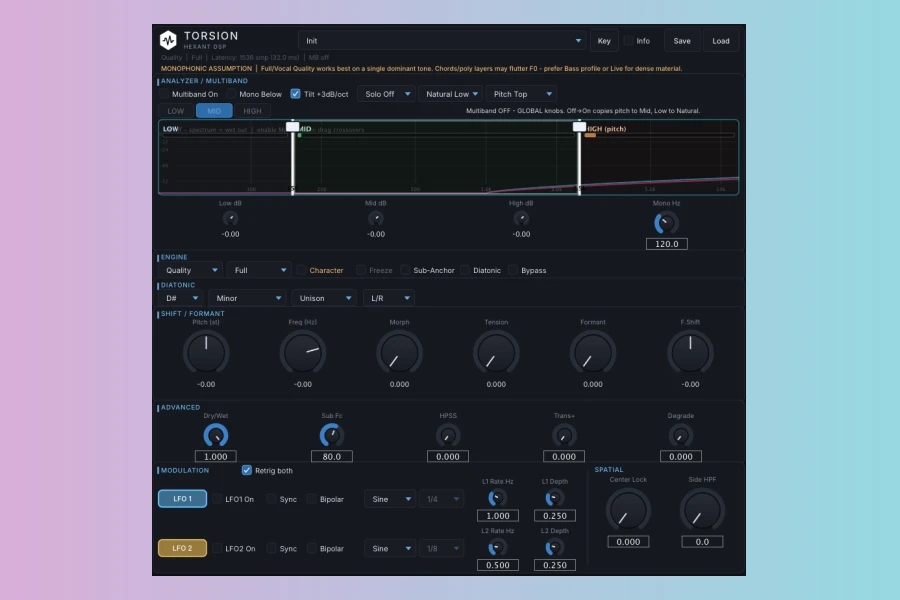Click the Formant knob

(x=593, y=353)
